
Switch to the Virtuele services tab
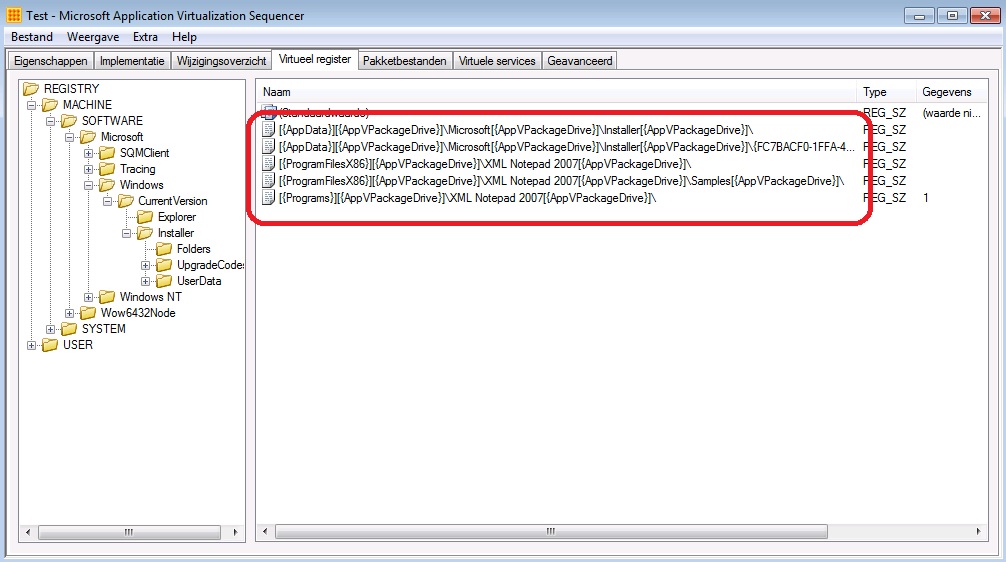coord(497,61)
